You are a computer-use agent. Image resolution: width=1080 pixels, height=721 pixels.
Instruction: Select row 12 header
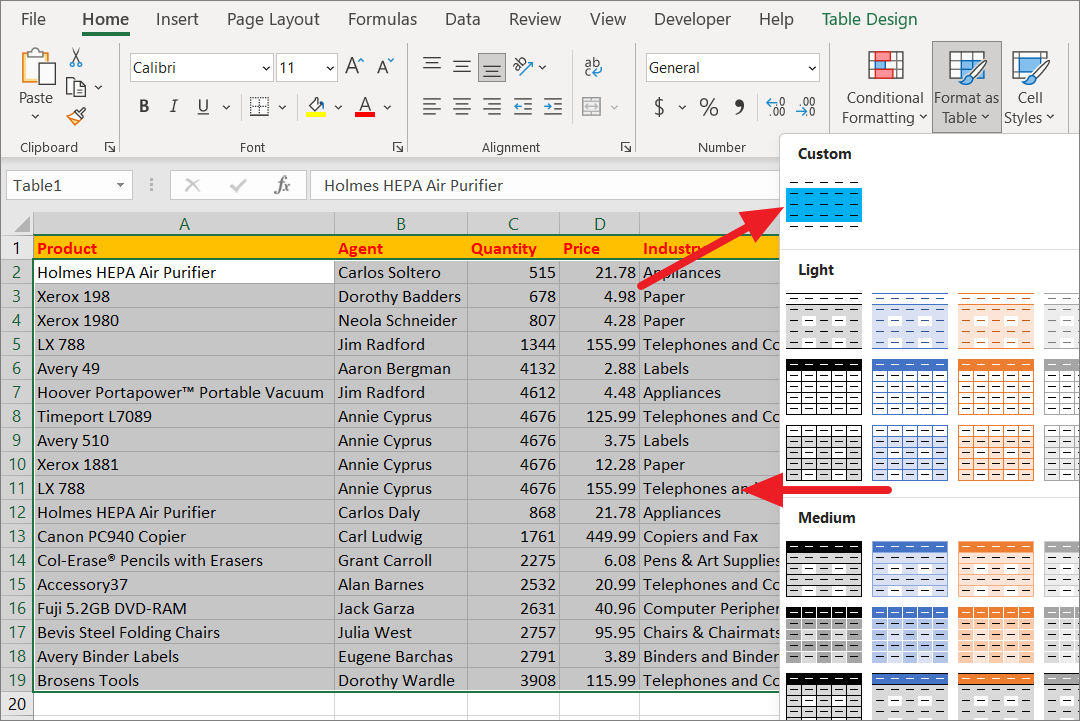17,512
